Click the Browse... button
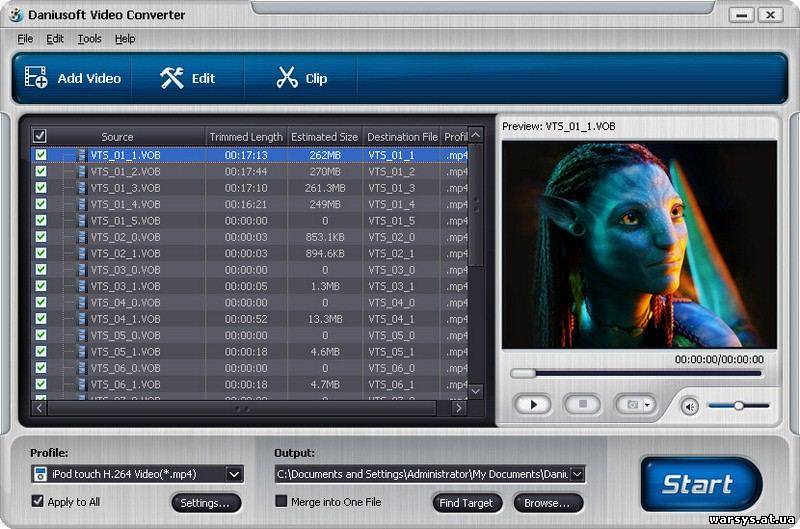800x529 pixels. 547,503
